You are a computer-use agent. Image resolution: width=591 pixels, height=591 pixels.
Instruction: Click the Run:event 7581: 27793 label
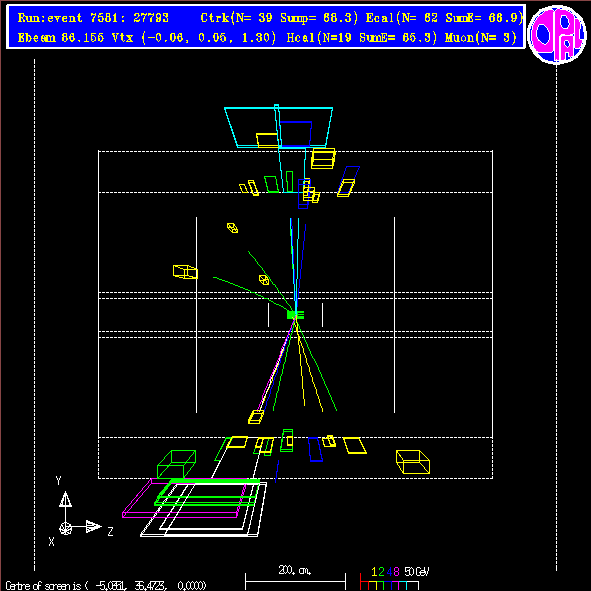tap(93, 18)
